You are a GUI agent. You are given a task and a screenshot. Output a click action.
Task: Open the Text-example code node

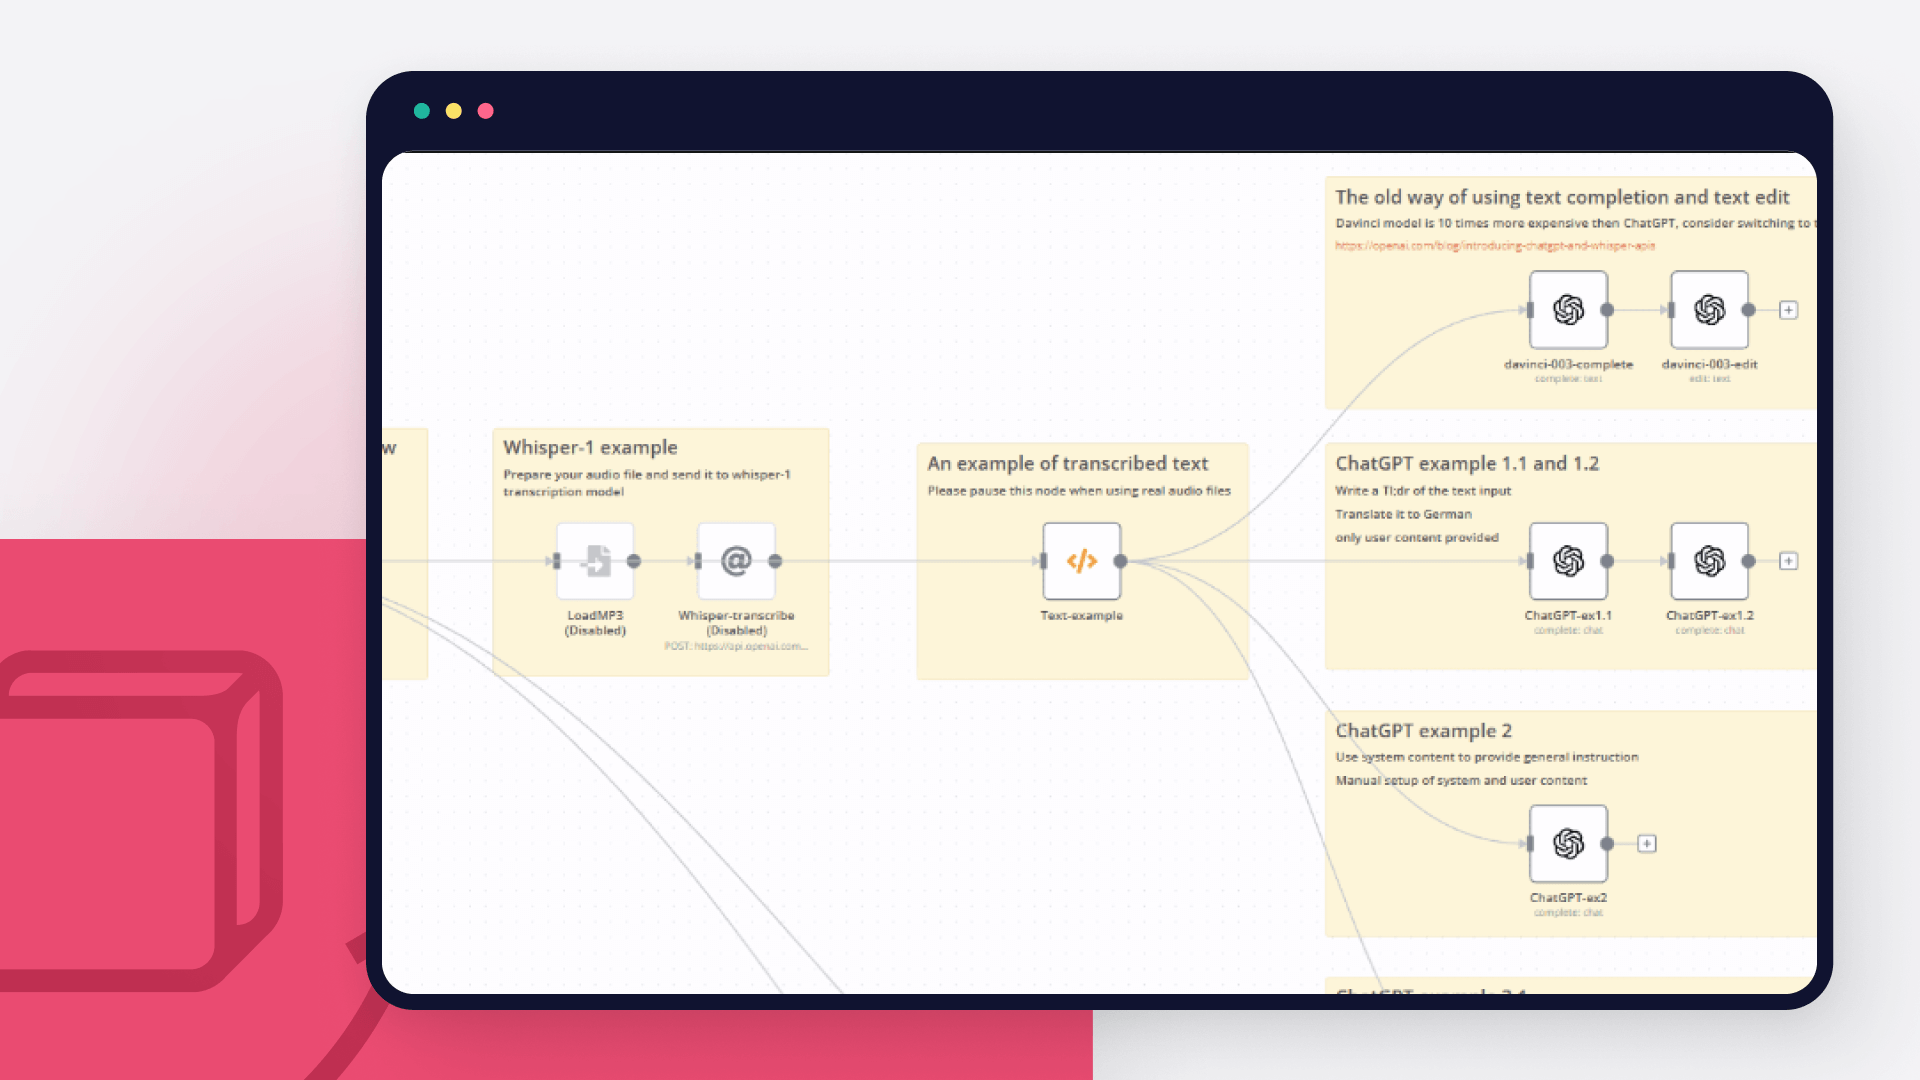pos(1081,561)
